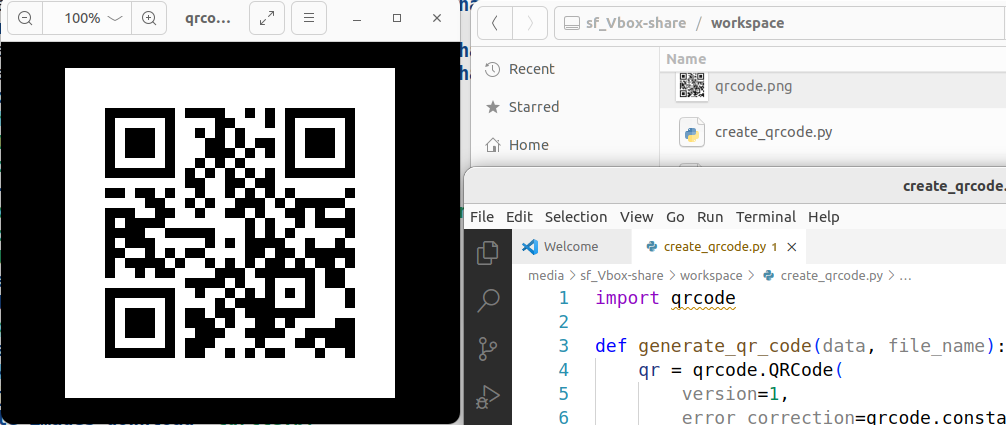Sort files by the Name column header
This screenshot has height=425, width=1006.
coord(686,59)
